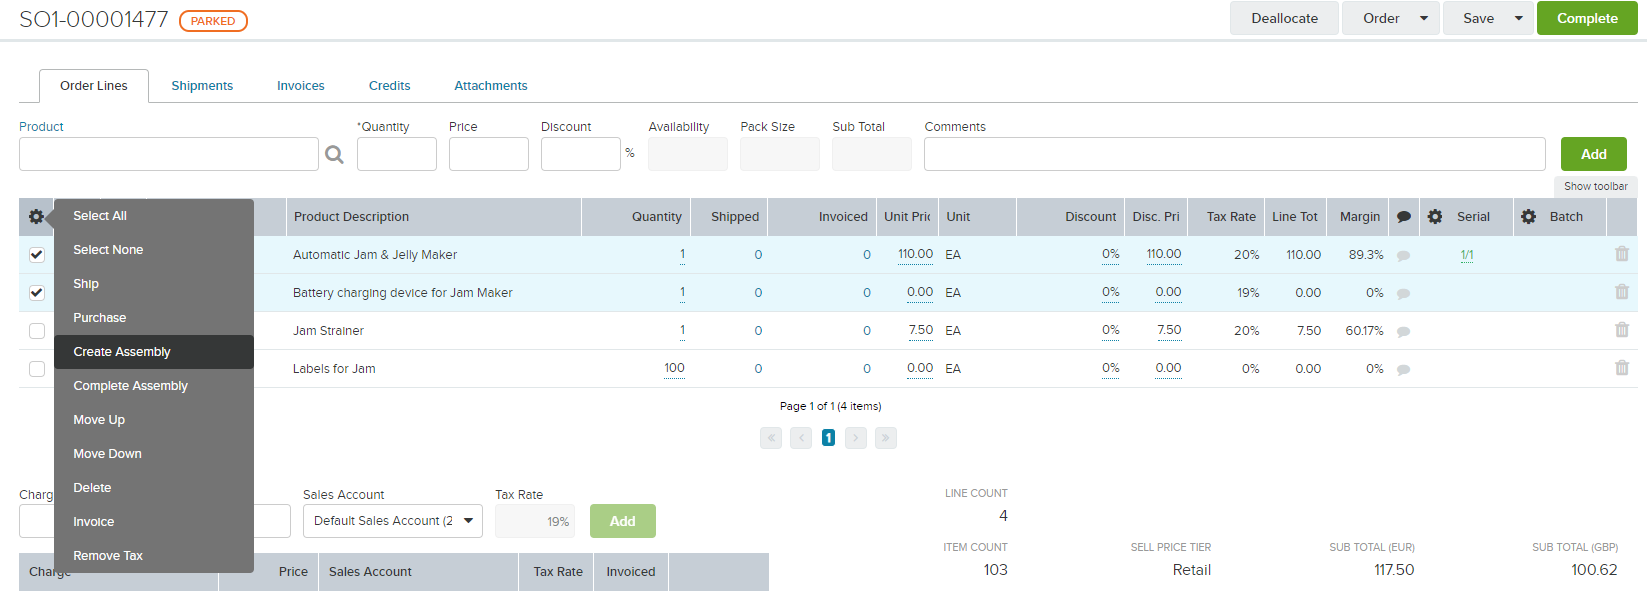This screenshot has width=1647, height=593.
Task: Choose Create Assembly from the context menu
Action: click(122, 352)
